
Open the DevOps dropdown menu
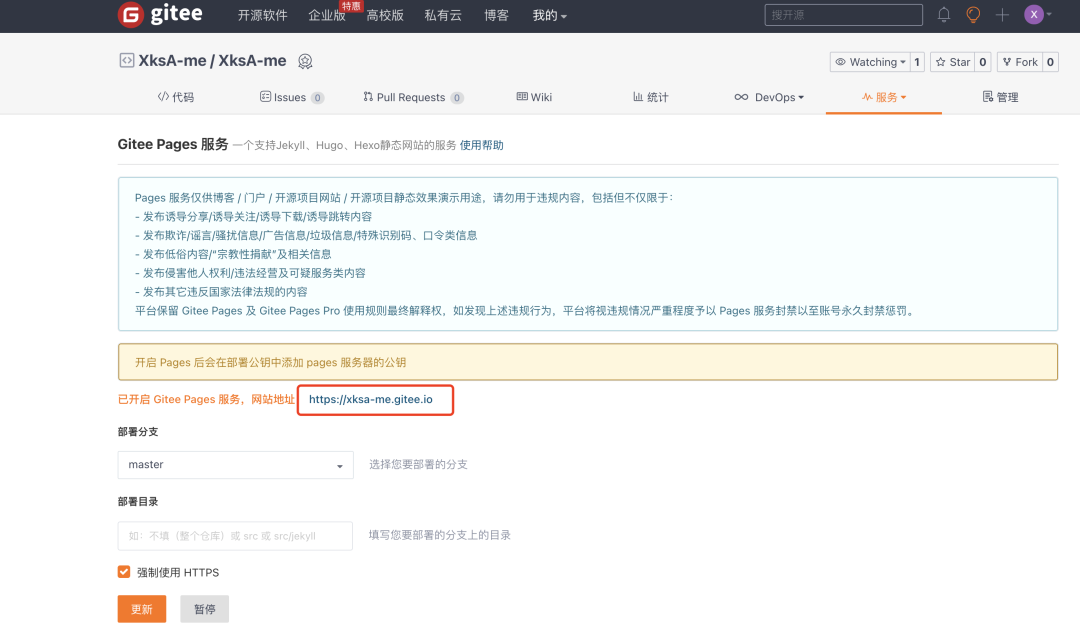[770, 97]
